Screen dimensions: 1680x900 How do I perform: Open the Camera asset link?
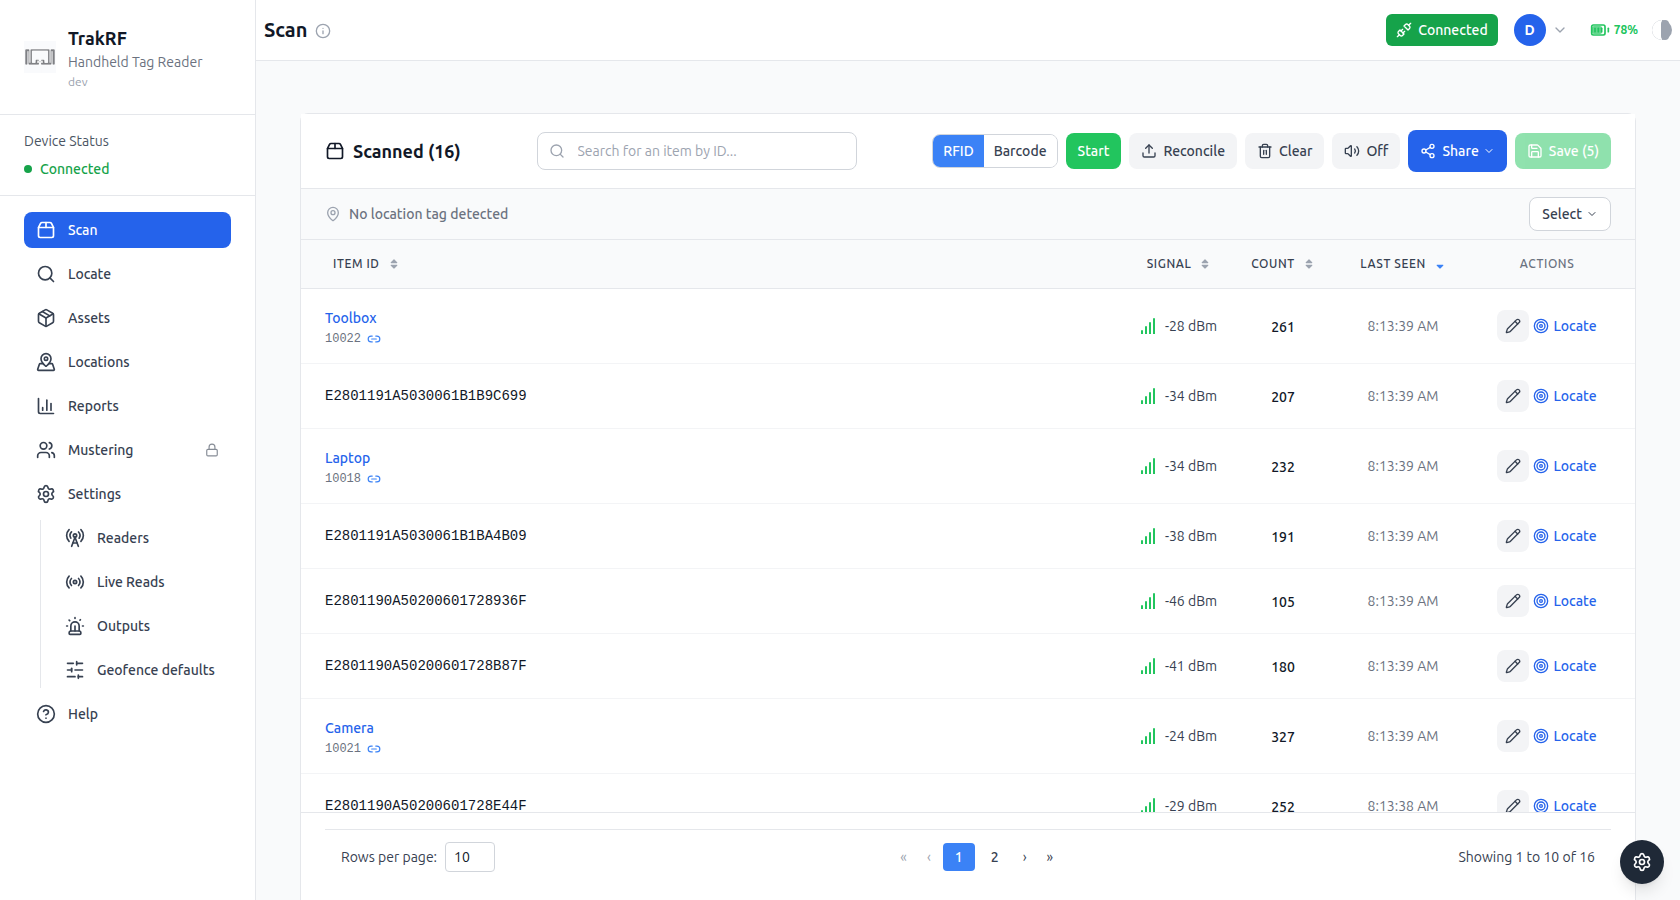(x=349, y=728)
